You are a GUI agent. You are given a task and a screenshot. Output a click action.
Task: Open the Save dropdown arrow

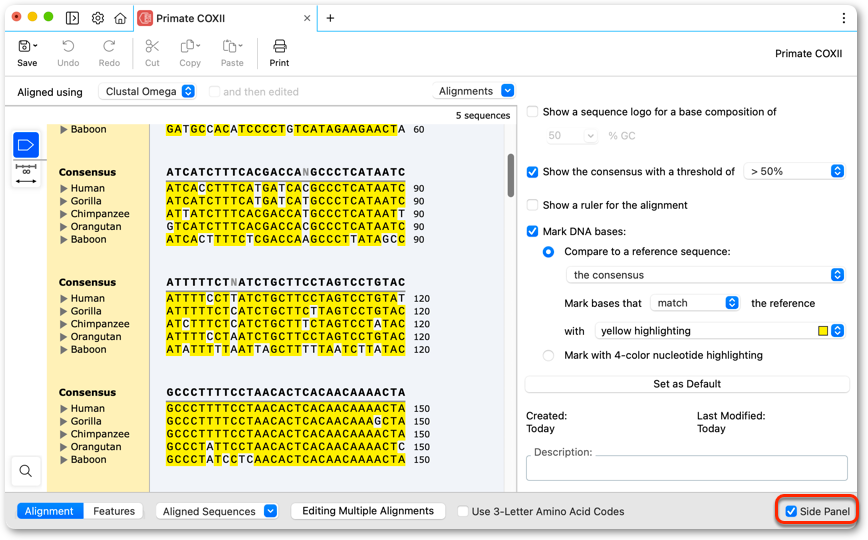click(36, 45)
